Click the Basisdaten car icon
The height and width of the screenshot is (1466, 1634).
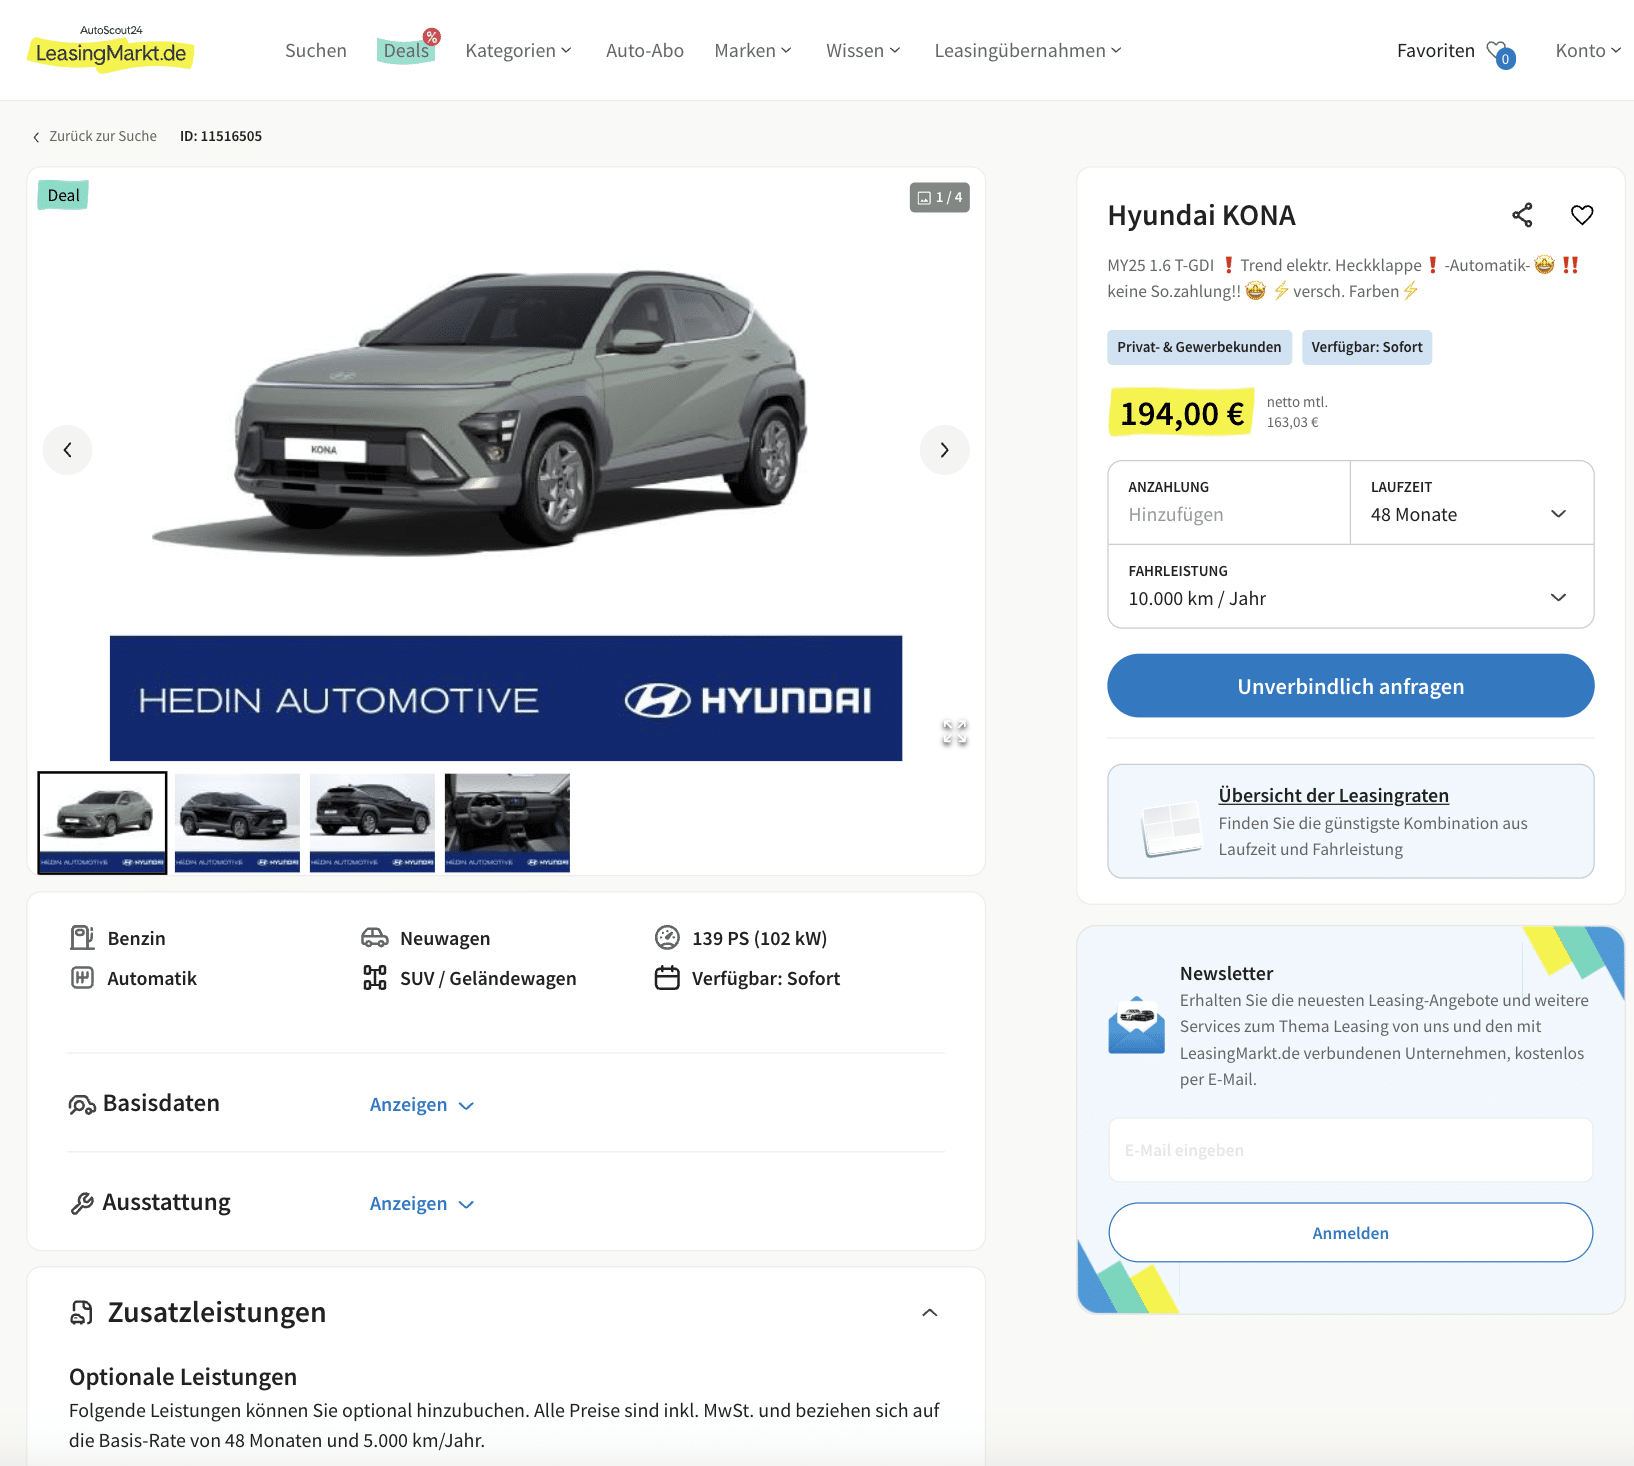click(x=82, y=1104)
